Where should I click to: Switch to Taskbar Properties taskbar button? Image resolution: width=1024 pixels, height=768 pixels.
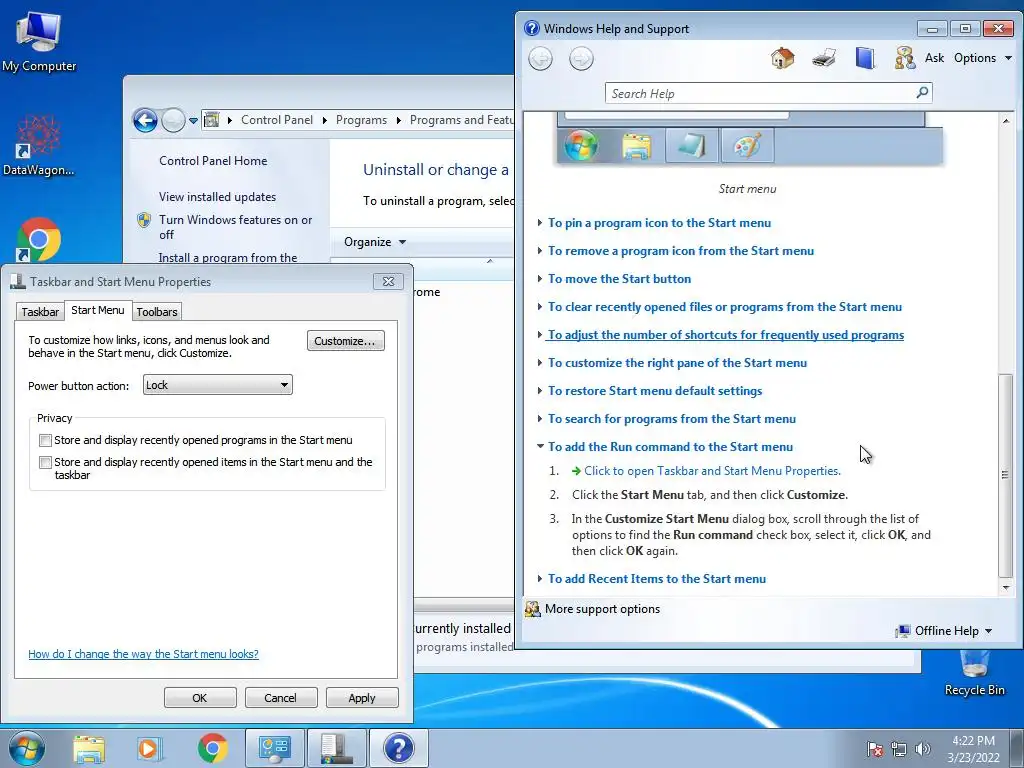coord(336,748)
